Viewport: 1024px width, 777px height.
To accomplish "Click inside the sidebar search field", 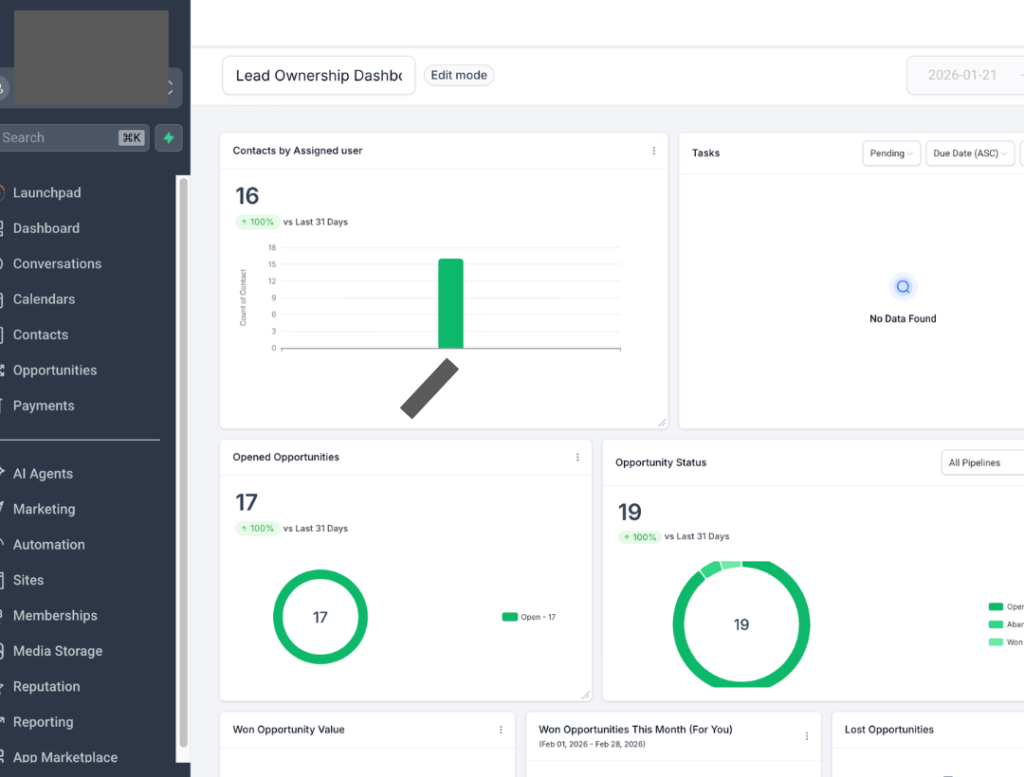I will (x=60, y=137).
